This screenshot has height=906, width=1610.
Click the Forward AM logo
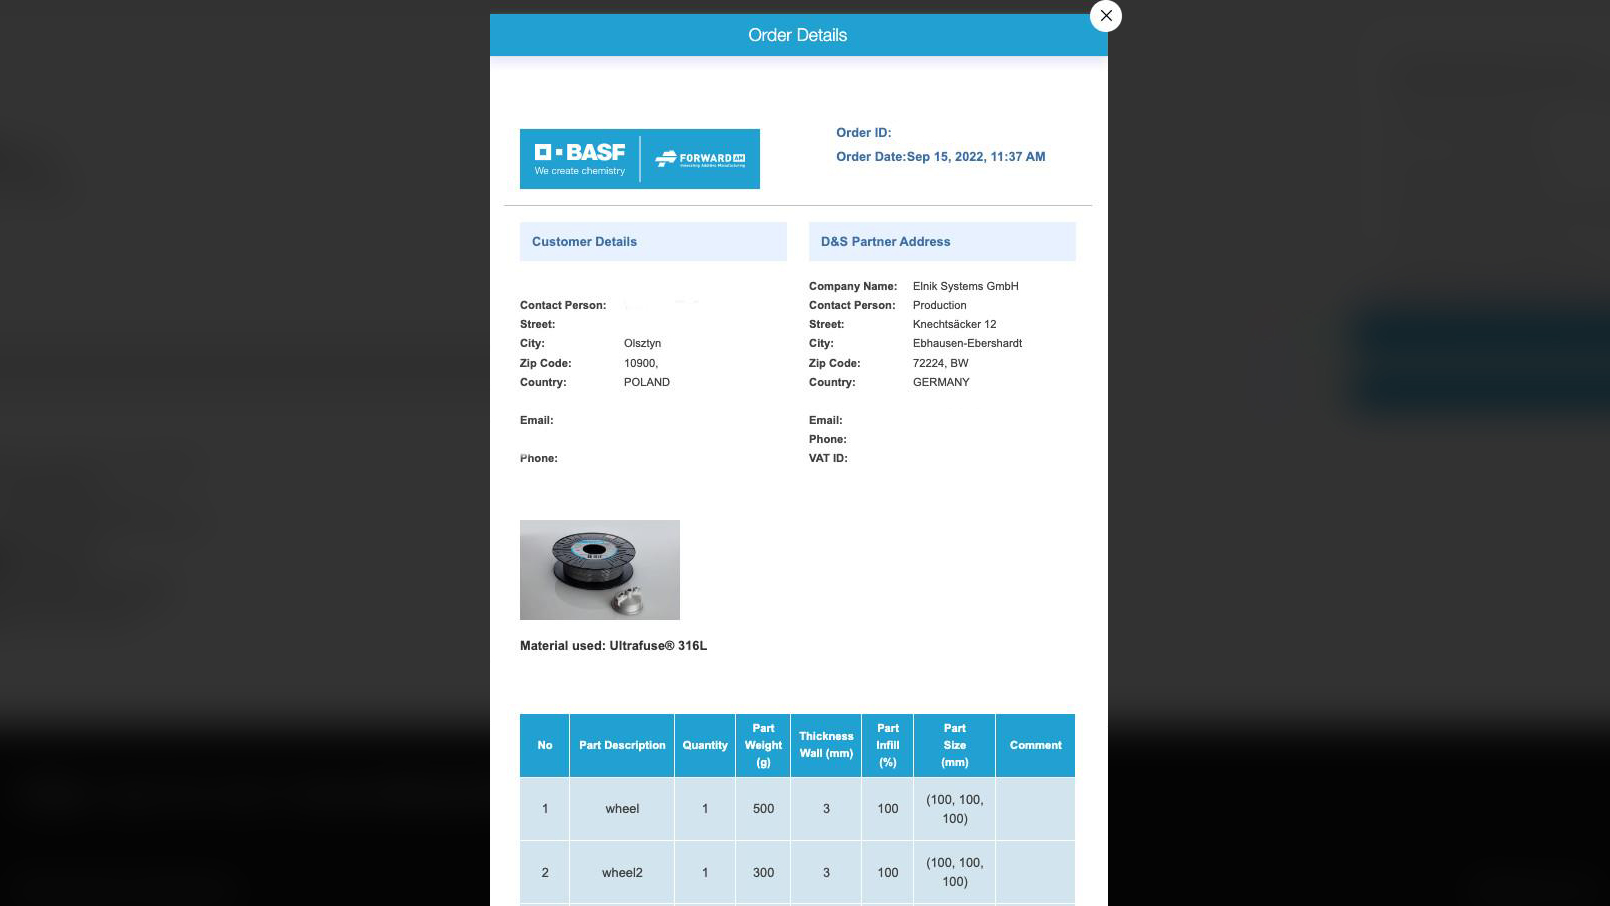tap(700, 158)
